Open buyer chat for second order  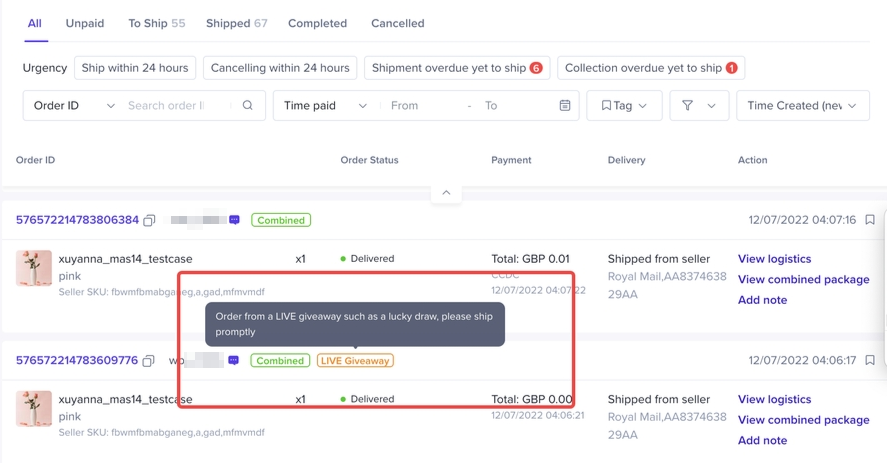(234, 361)
